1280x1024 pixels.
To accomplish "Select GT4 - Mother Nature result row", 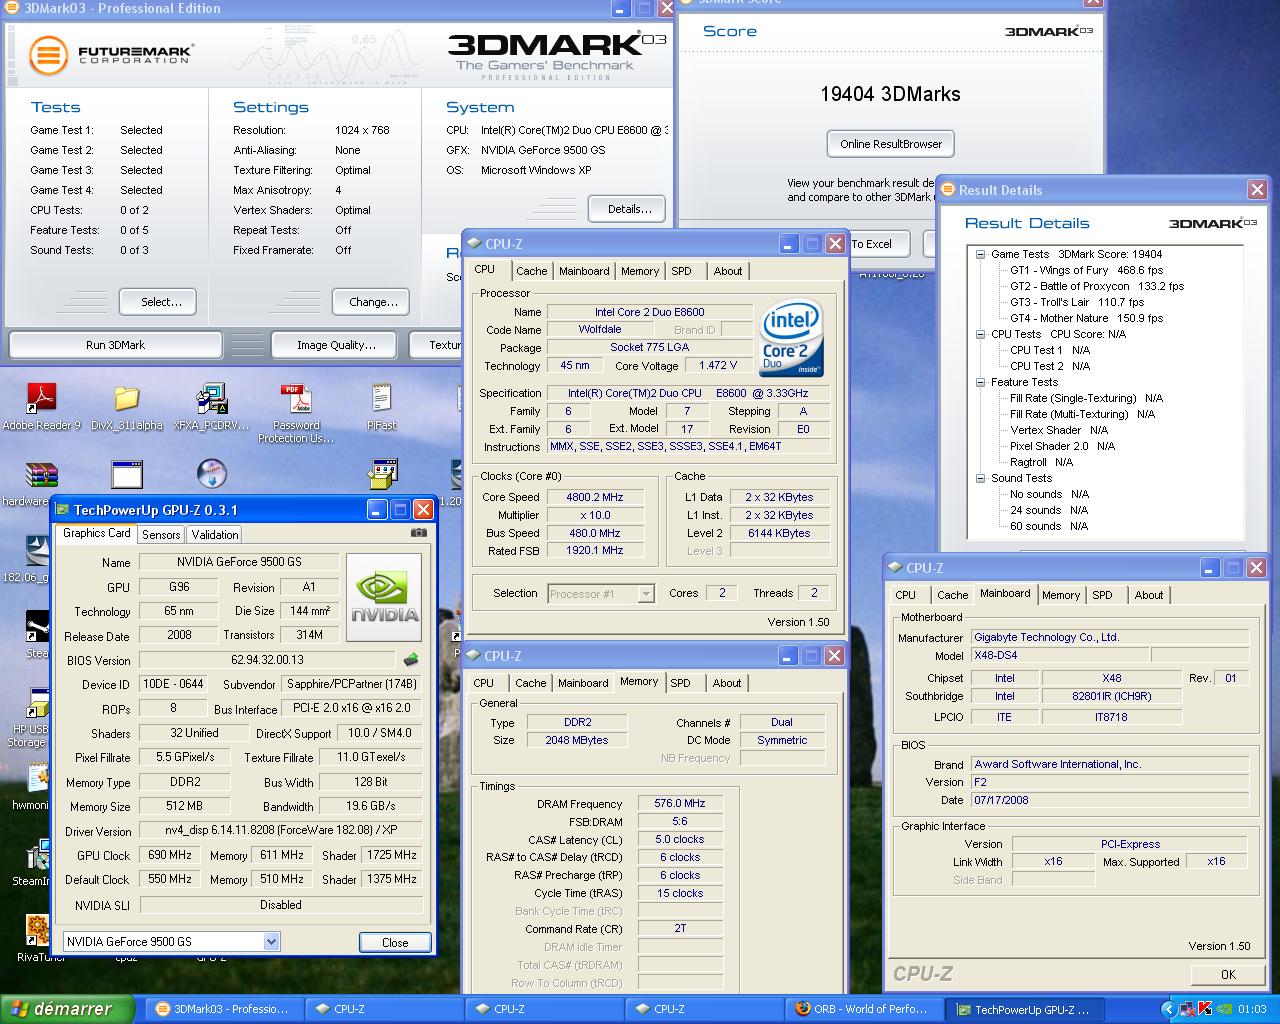I will click(x=1086, y=318).
